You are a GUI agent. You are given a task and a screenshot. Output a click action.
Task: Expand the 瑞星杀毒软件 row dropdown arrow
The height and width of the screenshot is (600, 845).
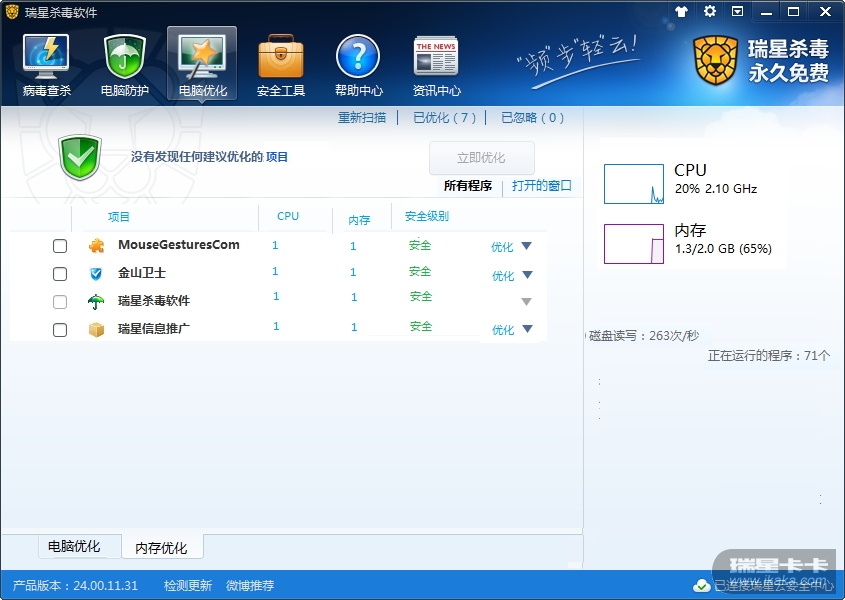[x=527, y=302]
